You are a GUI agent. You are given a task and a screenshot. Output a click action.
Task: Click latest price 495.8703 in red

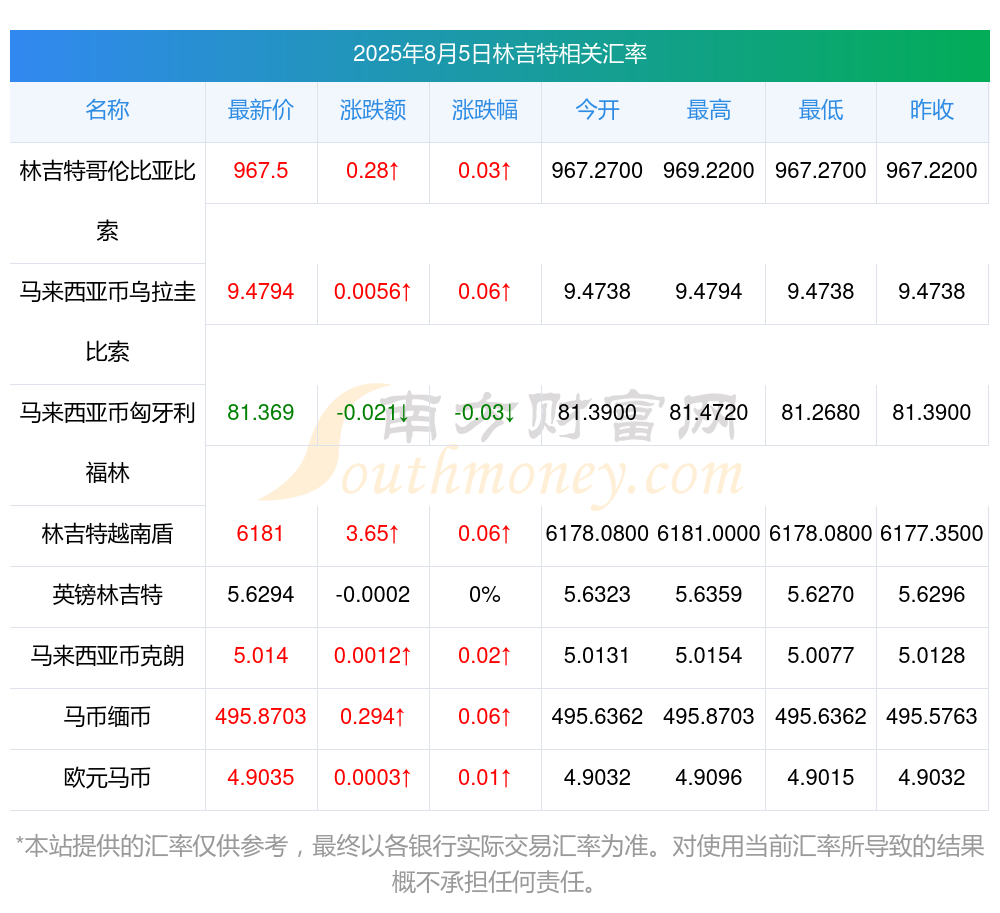tap(261, 717)
